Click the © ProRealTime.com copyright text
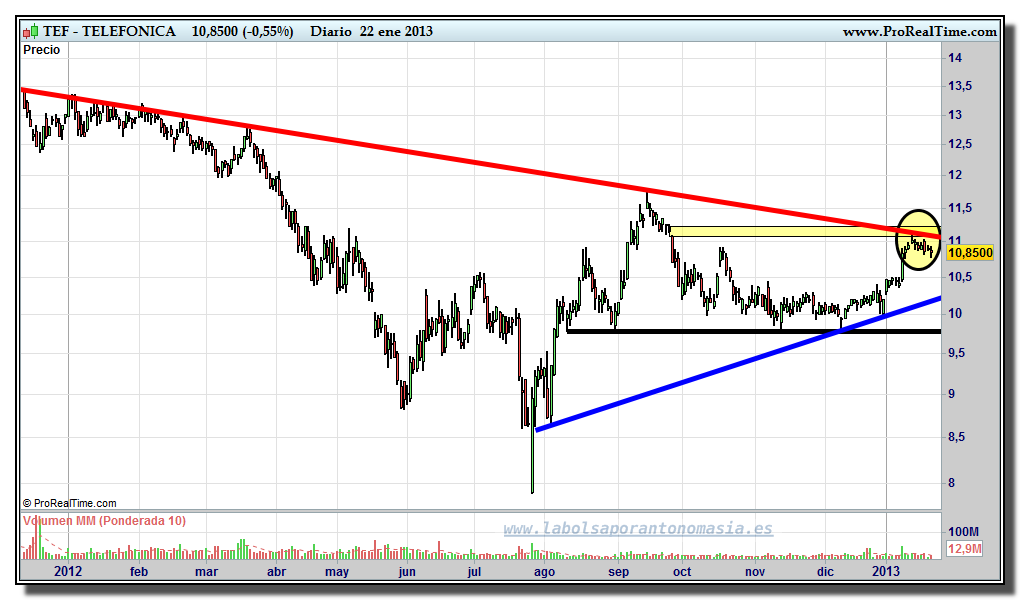The image size is (1020, 600). pyautogui.click(x=69, y=503)
